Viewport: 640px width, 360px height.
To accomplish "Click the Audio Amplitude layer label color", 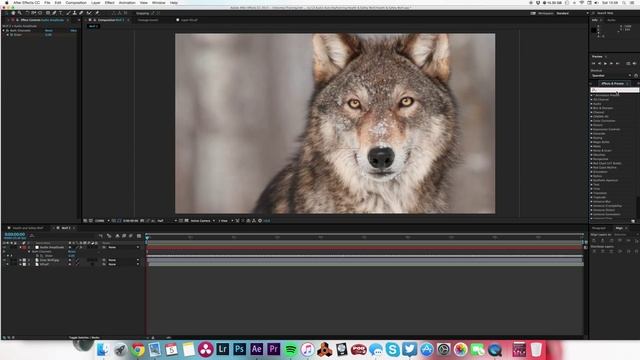I will 24,247.
